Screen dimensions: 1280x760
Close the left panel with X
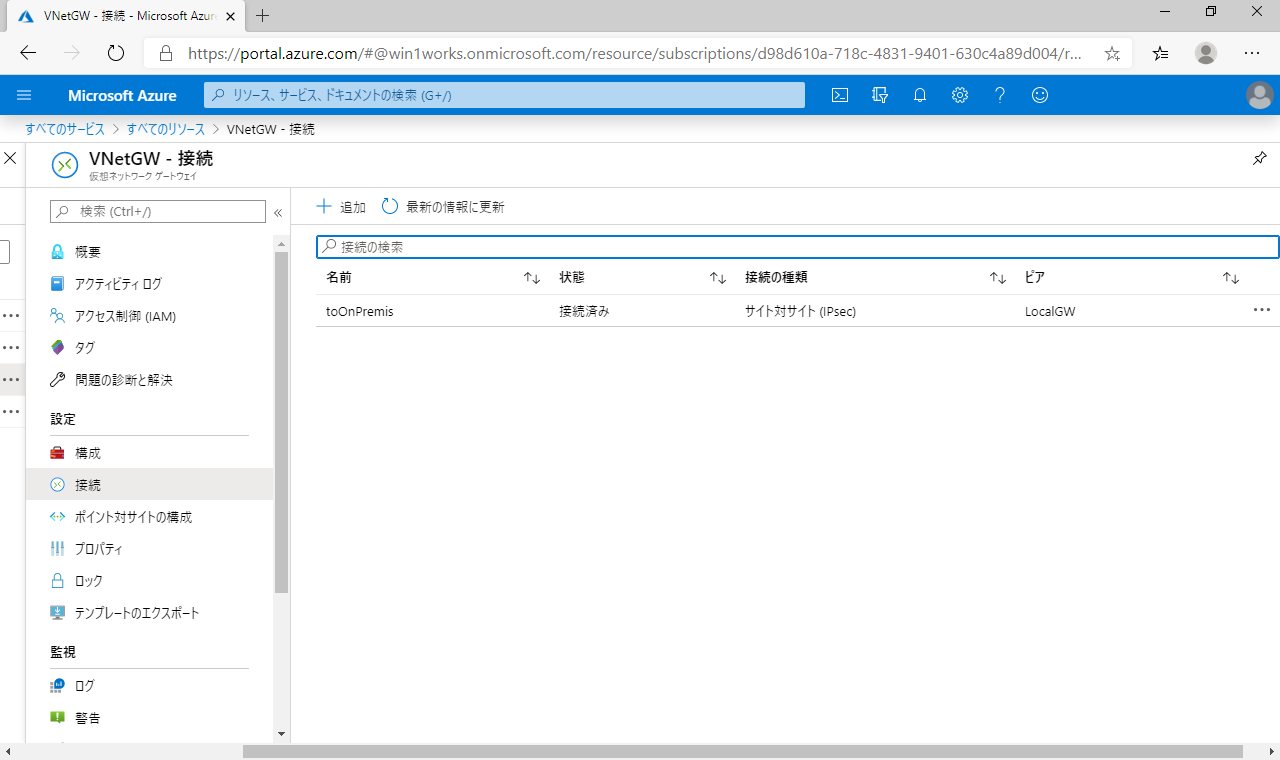10,158
